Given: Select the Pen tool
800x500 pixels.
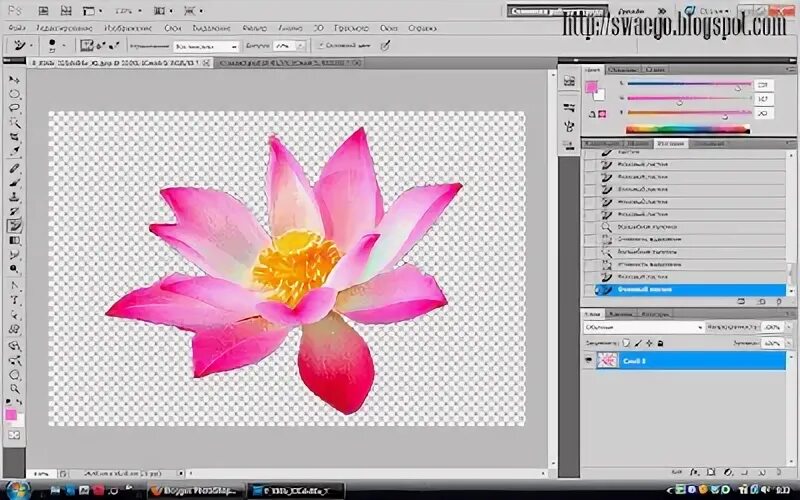Looking at the screenshot, I should pyautogui.click(x=14, y=286).
